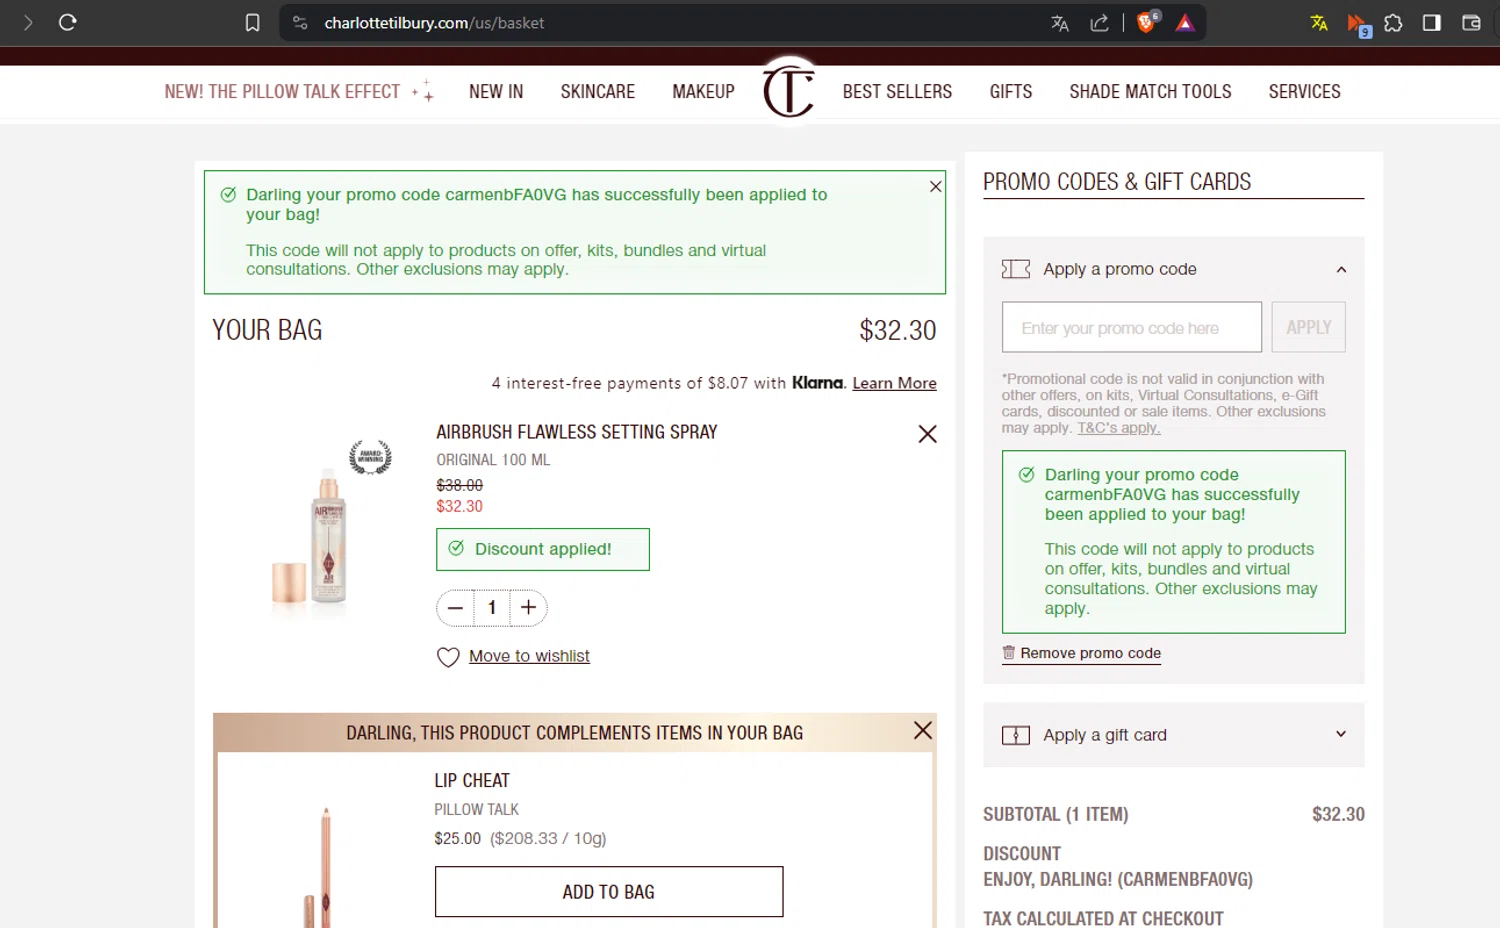This screenshot has height=928, width=1500.
Task: Increase setting spray quantity with plus
Action: [529, 607]
